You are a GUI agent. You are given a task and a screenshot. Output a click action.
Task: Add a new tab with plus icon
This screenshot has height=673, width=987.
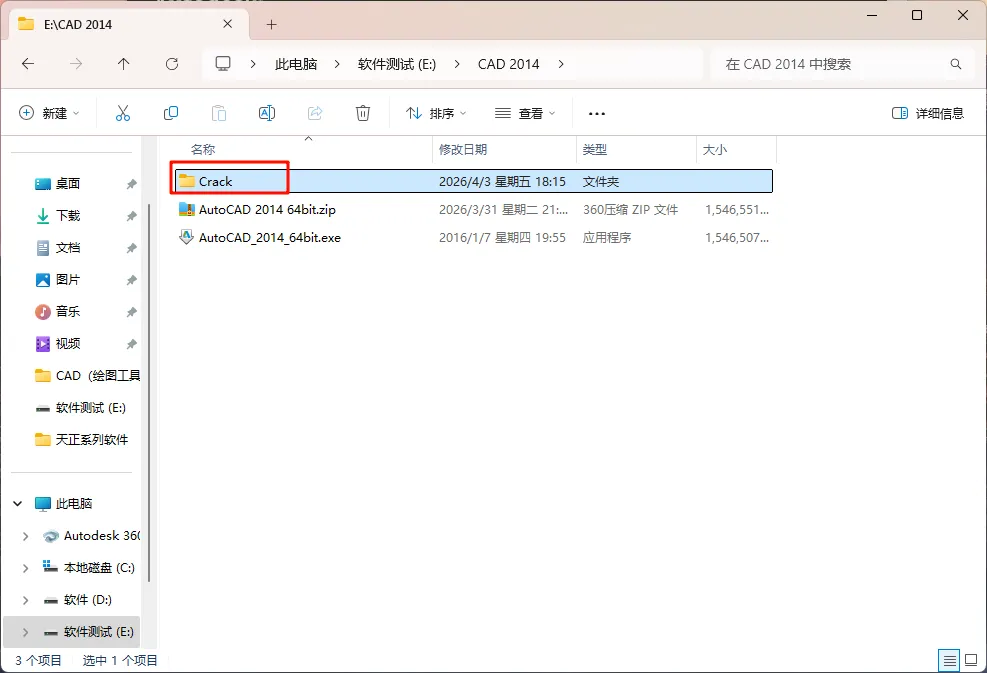pyautogui.click(x=271, y=25)
